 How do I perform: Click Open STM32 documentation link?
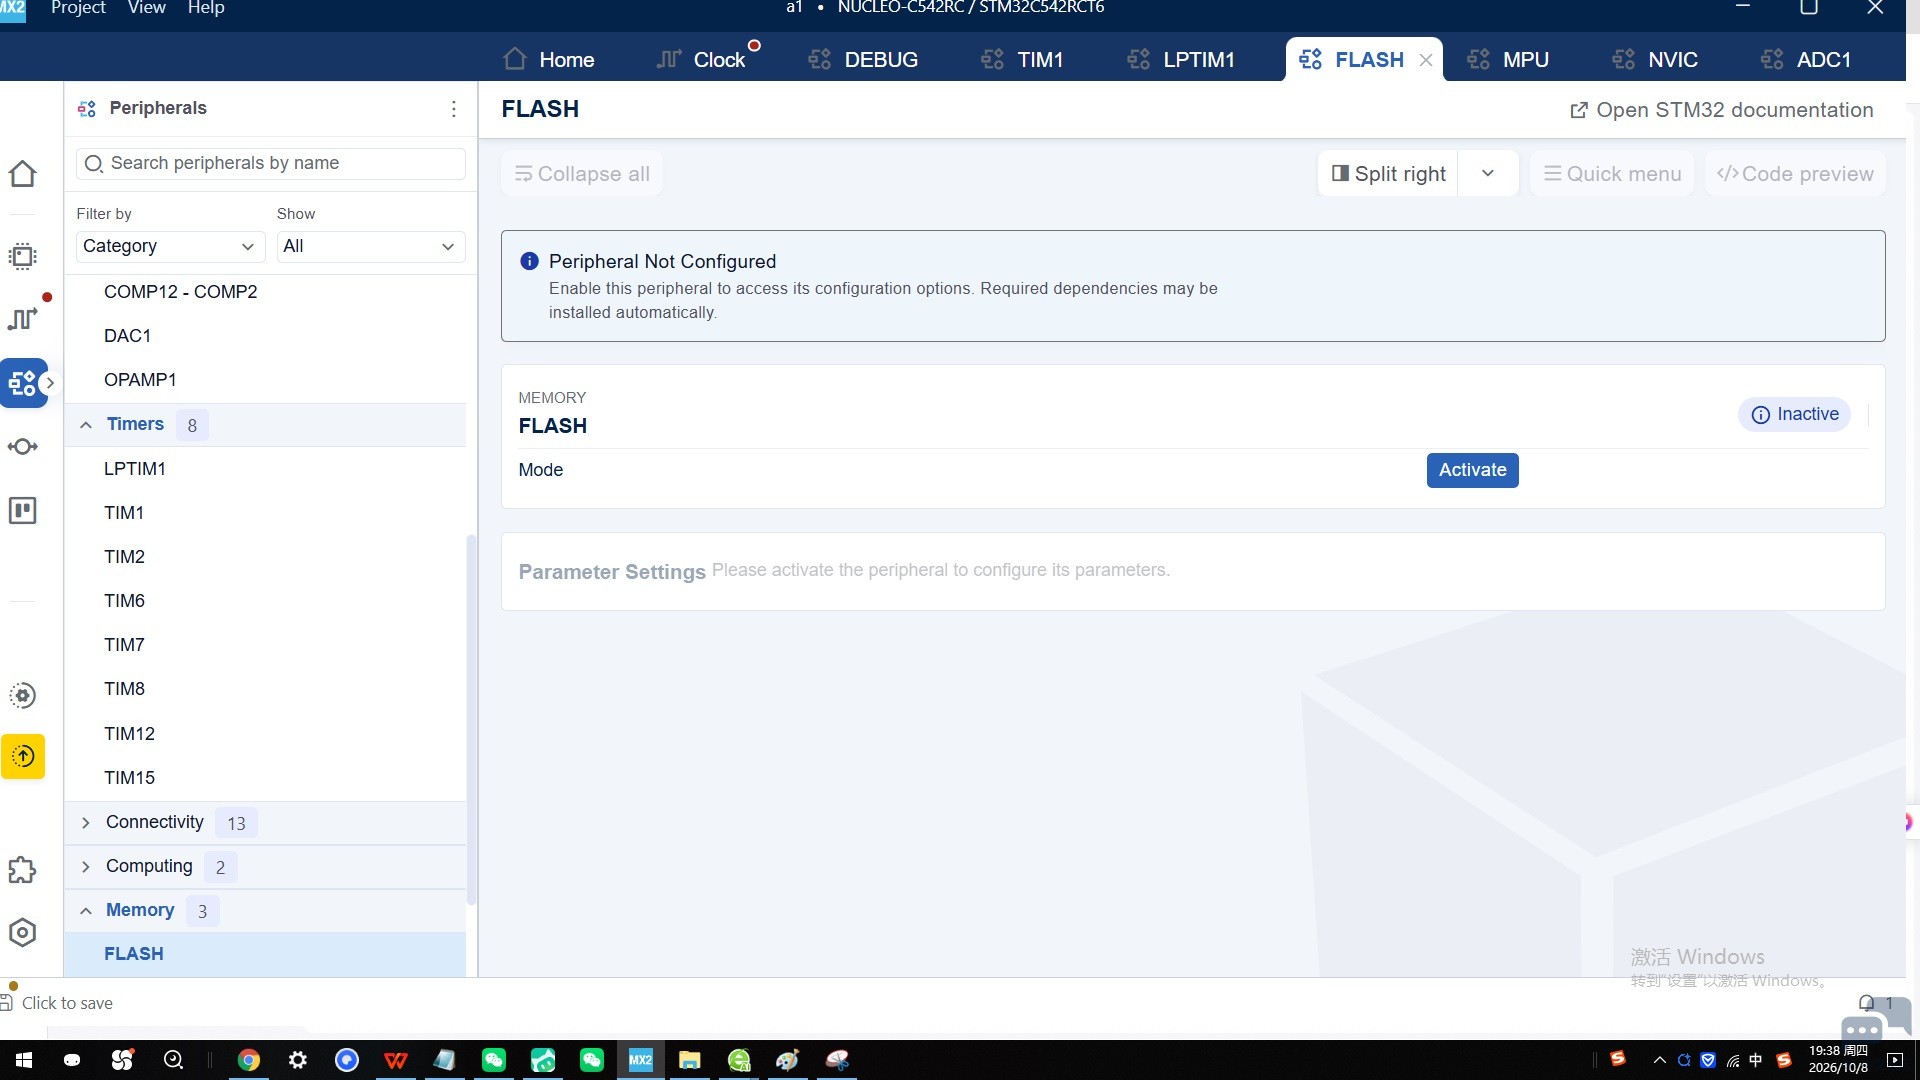1722,110
